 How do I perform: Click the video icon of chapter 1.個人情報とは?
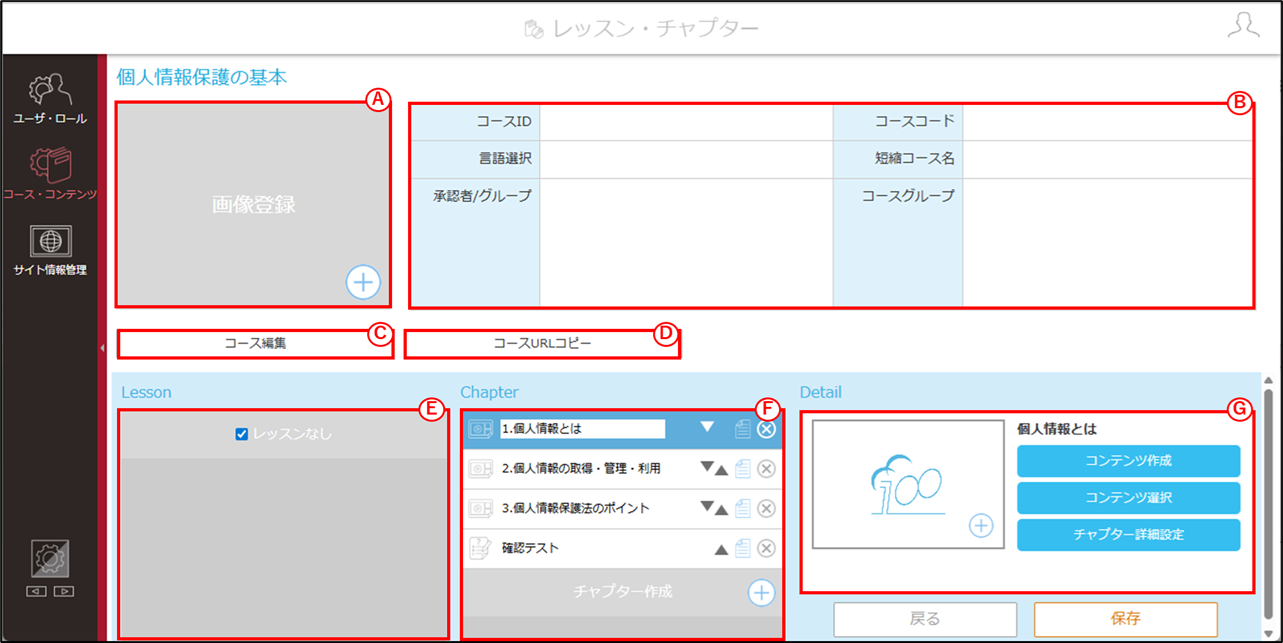481,429
